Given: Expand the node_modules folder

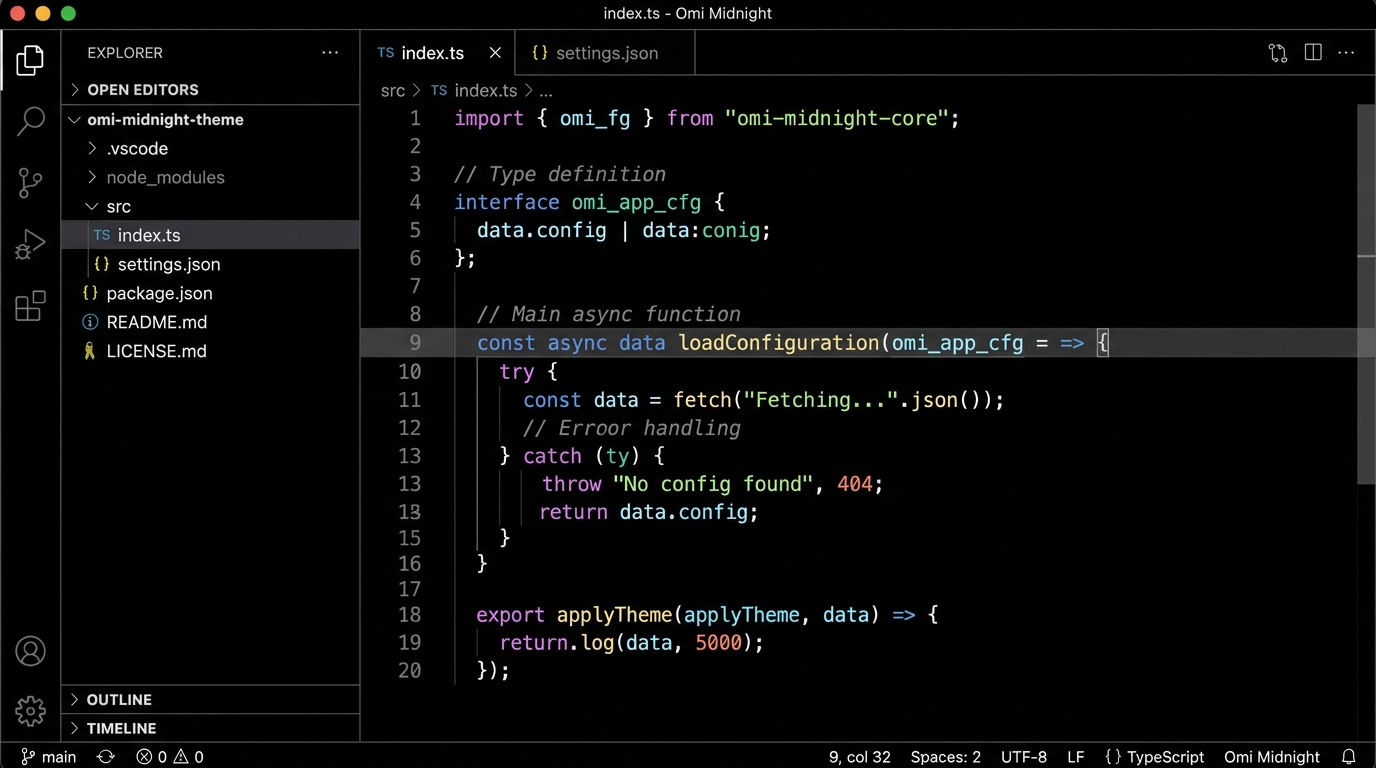Looking at the screenshot, I should 210,177.
